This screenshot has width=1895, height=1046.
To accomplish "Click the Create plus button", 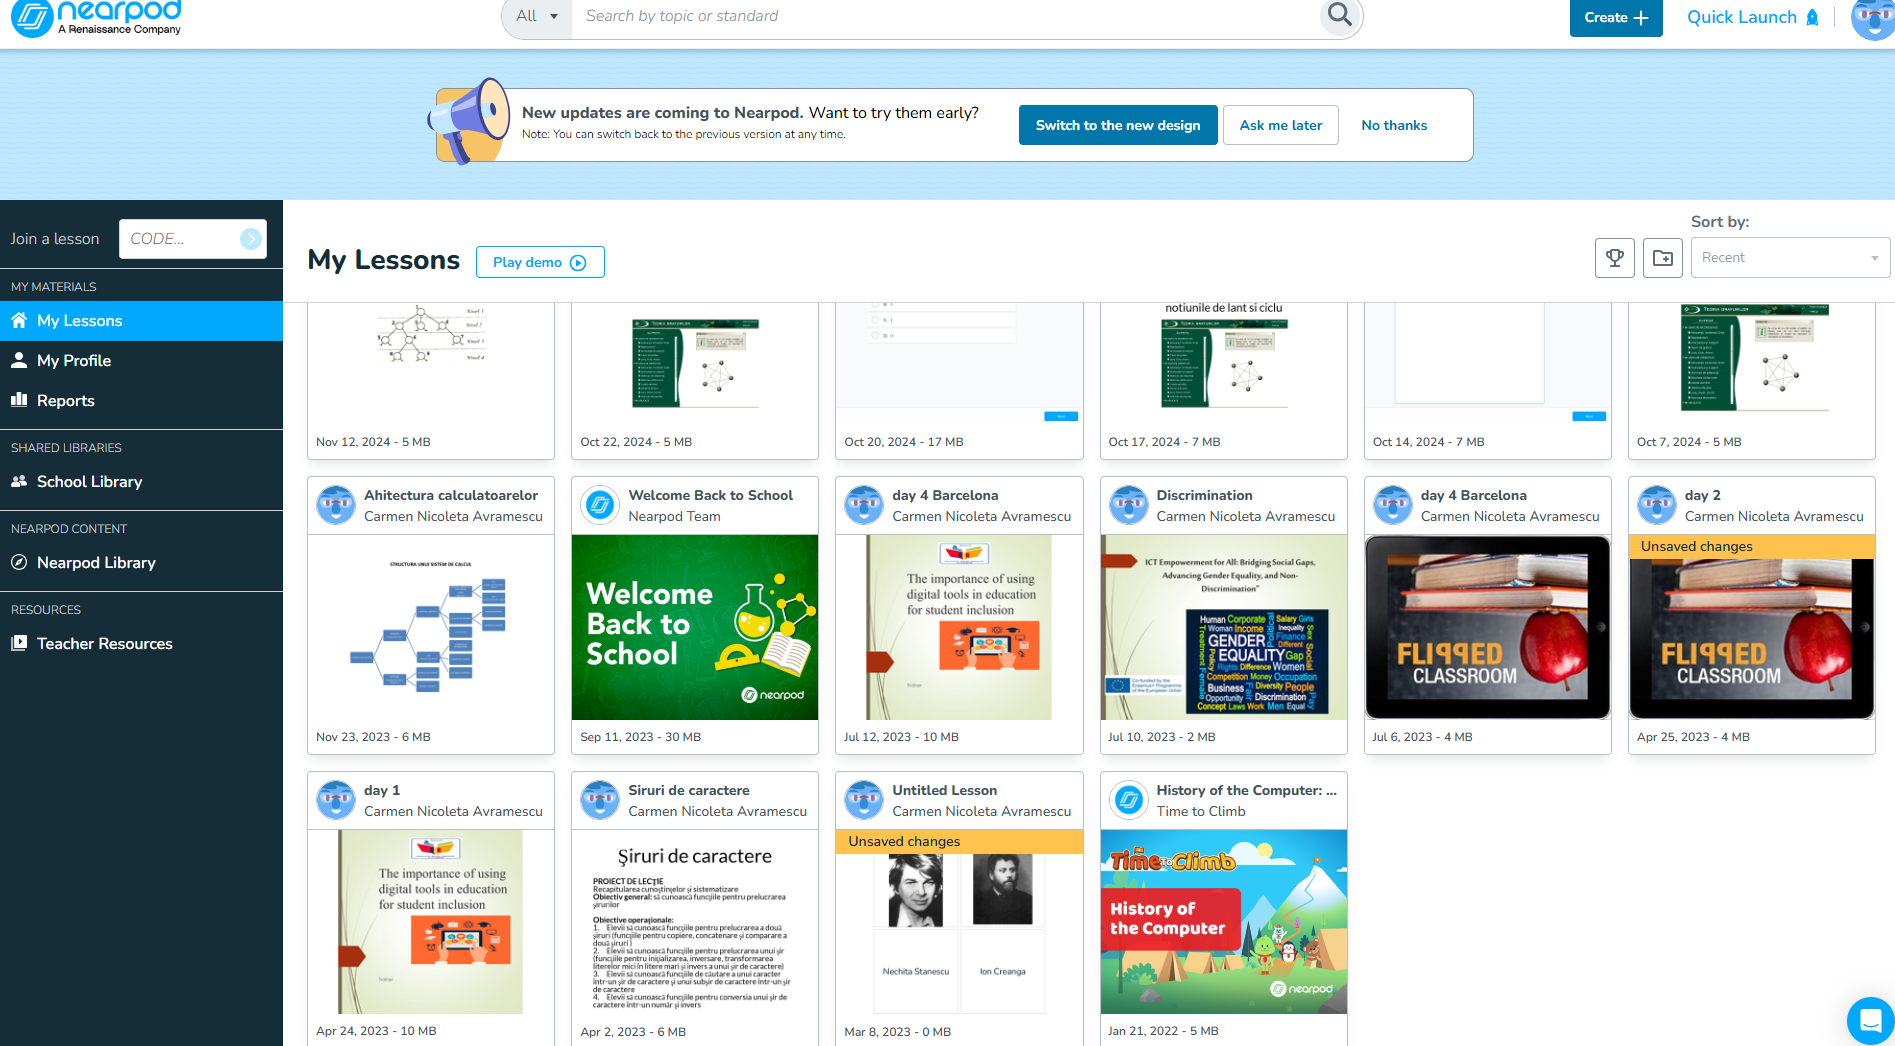I will (1615, 17).
